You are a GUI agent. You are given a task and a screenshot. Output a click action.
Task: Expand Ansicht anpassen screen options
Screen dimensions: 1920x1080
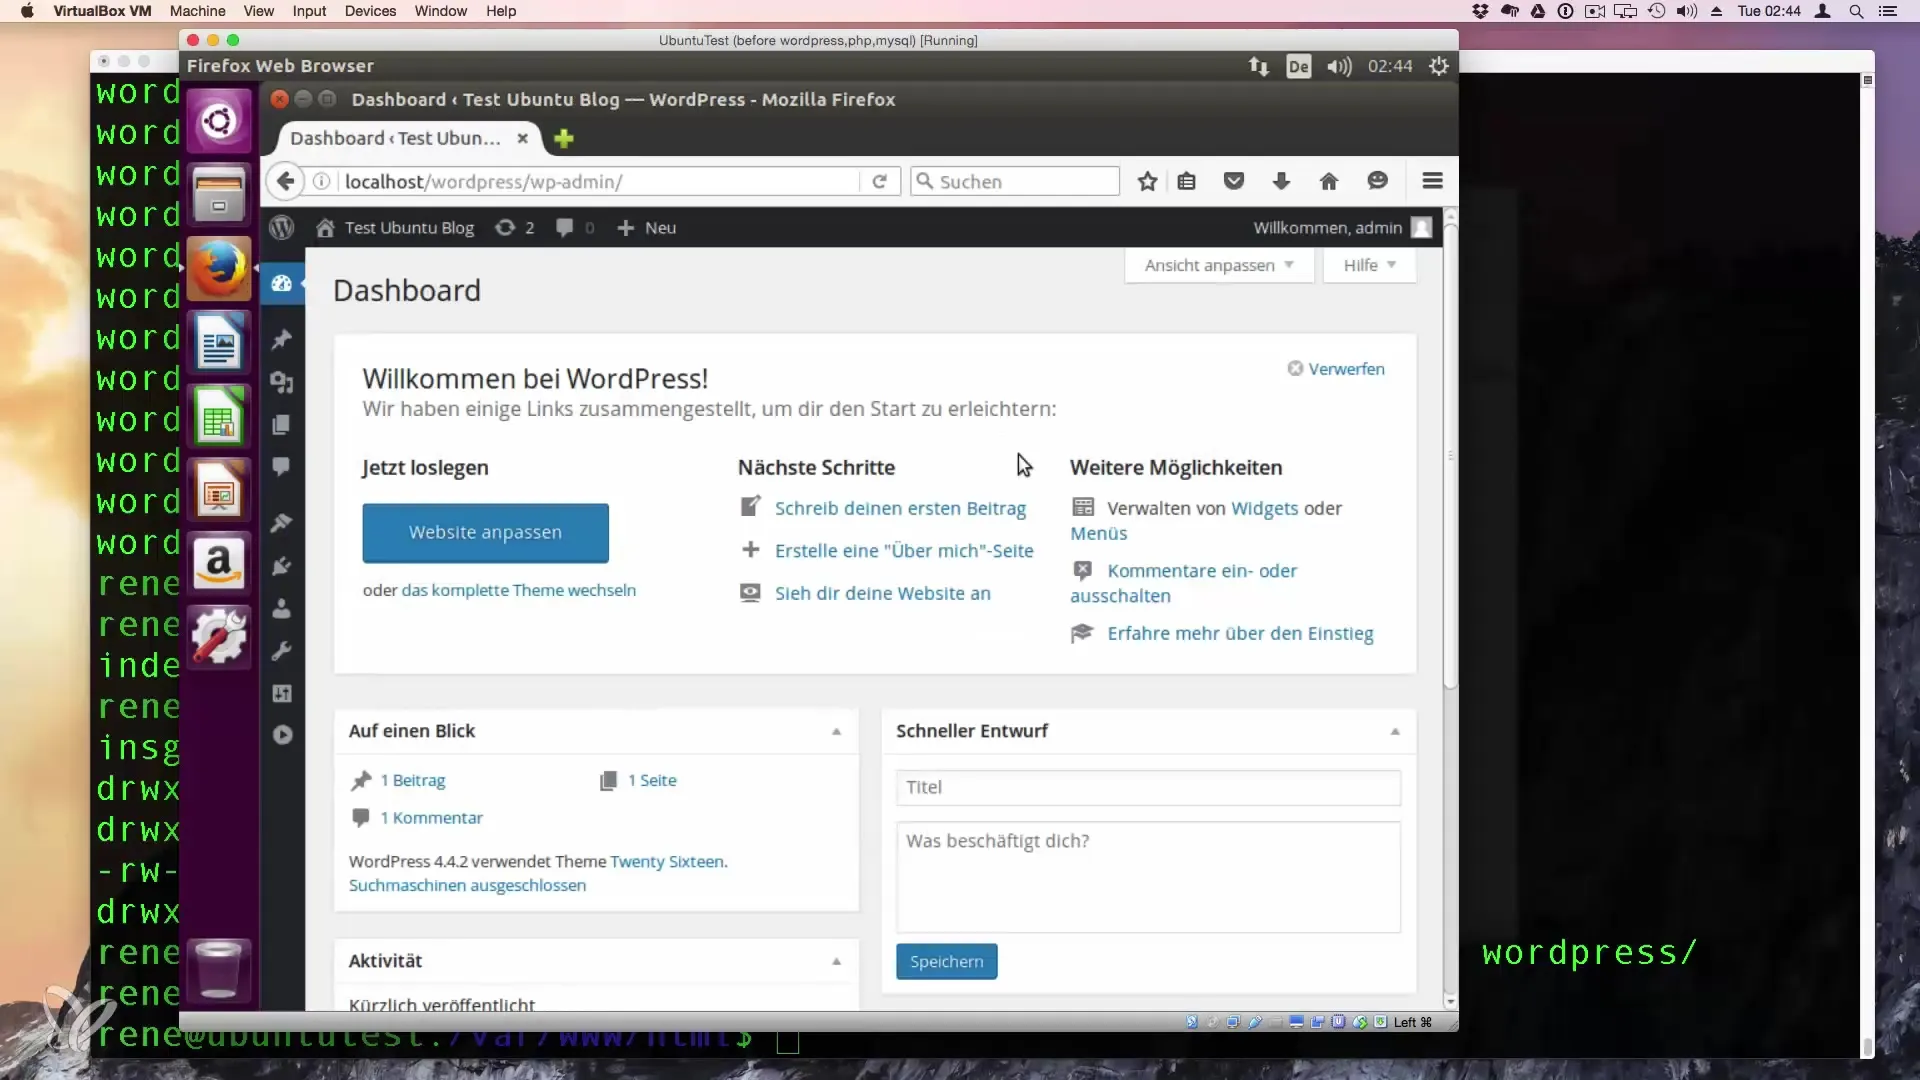1219,265
